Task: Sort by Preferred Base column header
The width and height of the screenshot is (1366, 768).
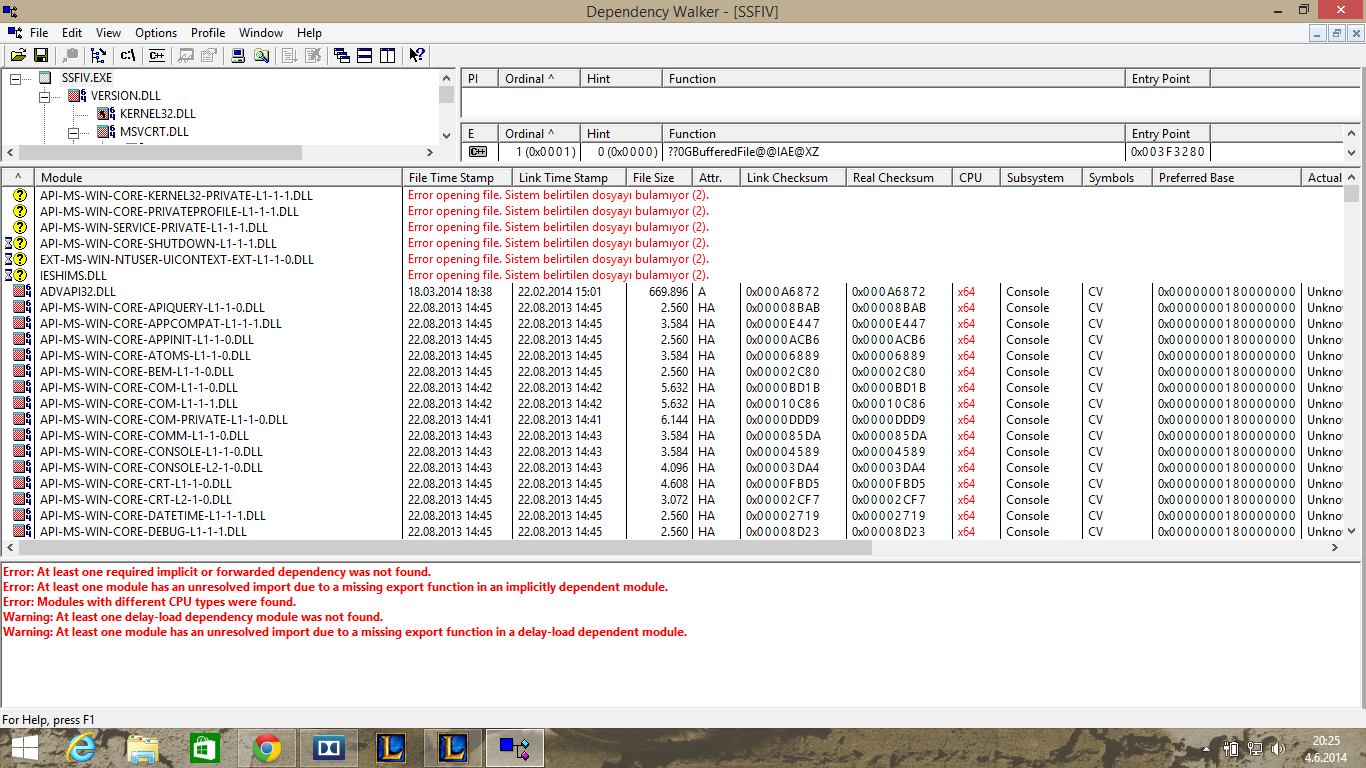Action: point(1226,178)
